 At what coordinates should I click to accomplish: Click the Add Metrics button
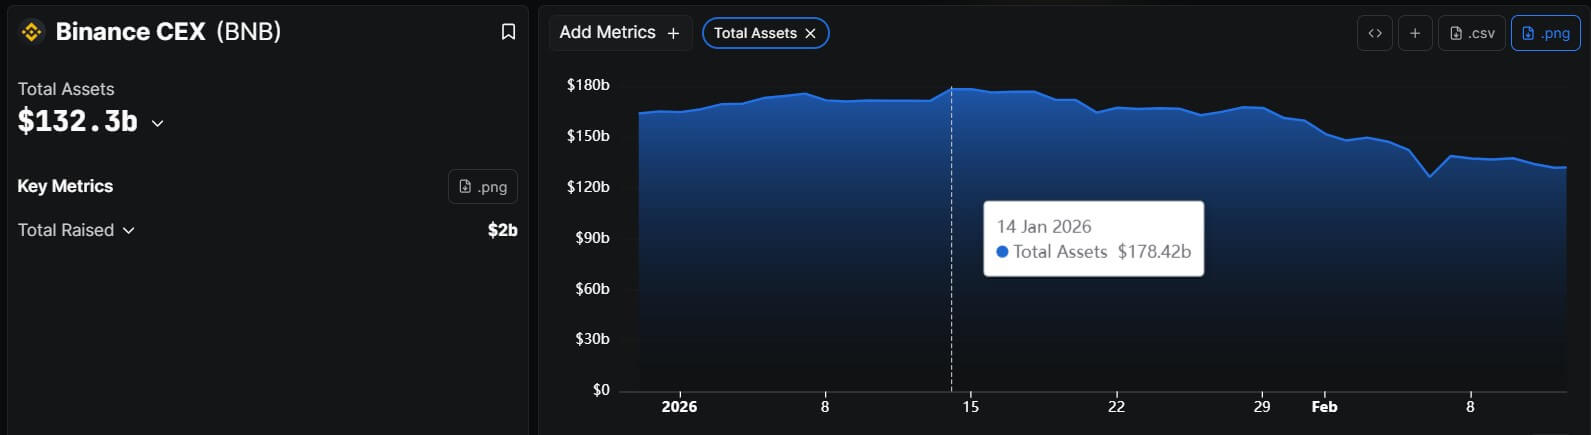(x=620, y=33)
